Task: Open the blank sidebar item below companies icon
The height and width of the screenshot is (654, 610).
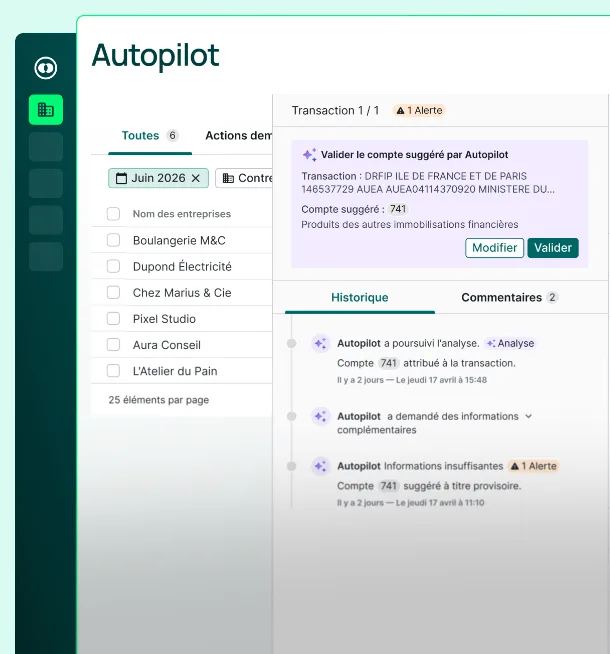Action: pyautogui.click(x=46, y=147)
